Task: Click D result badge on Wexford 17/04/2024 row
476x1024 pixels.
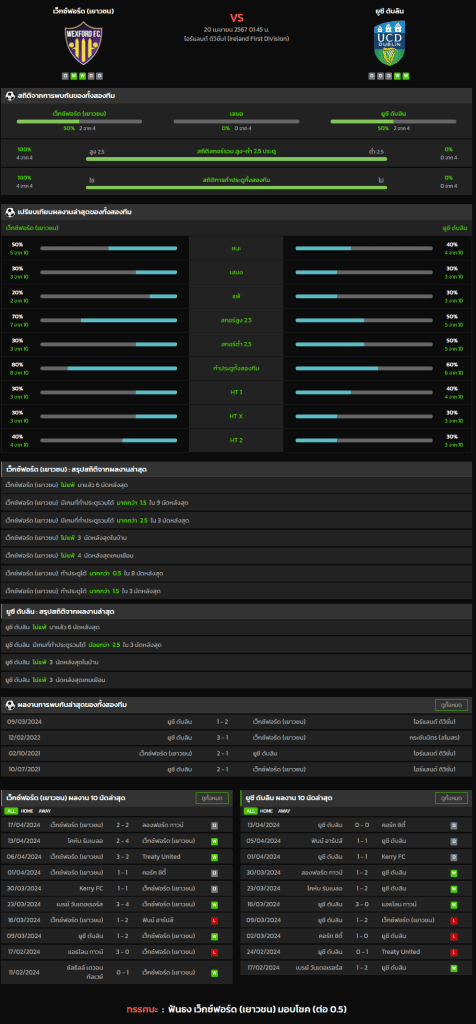Action: 214,825
